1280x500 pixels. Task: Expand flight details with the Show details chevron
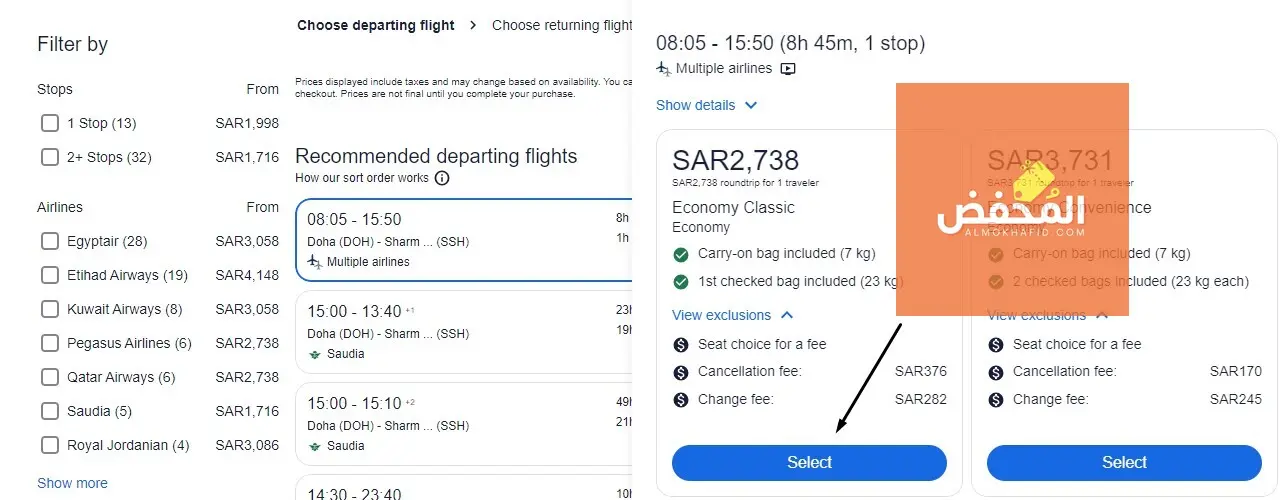[x=751, y=106]
